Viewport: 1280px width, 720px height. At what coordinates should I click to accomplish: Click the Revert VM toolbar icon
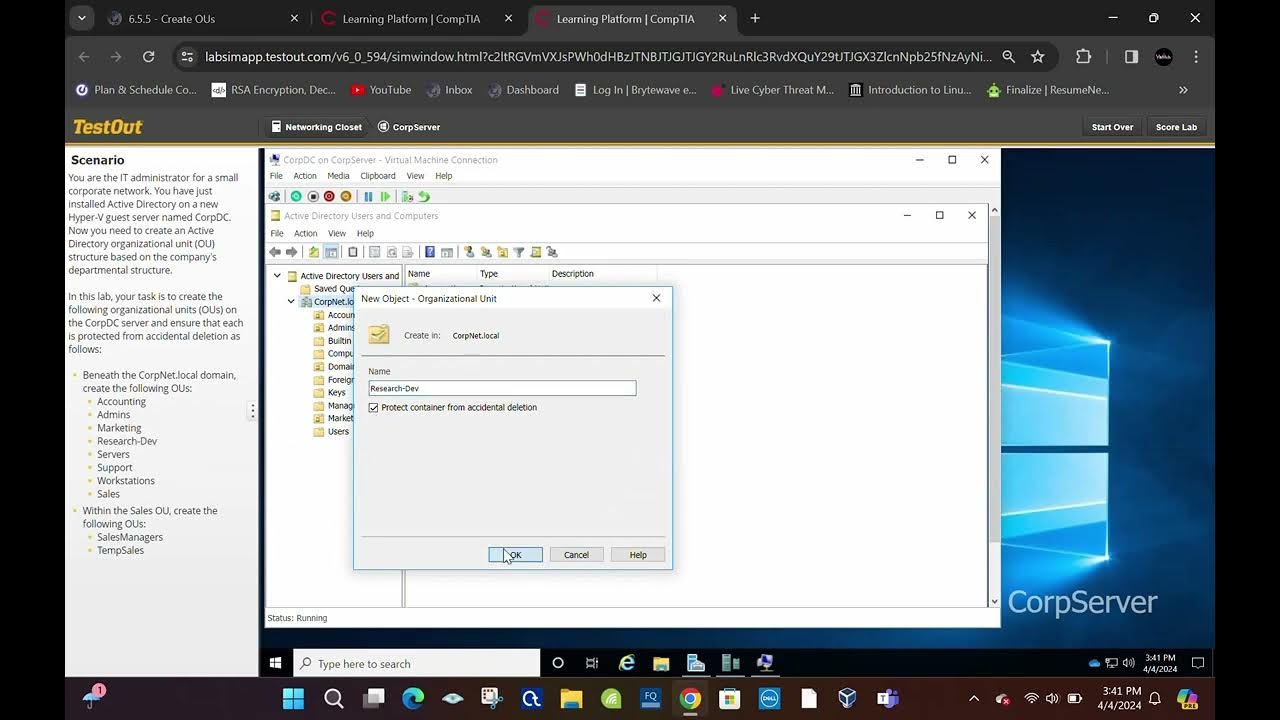(424, 196)
